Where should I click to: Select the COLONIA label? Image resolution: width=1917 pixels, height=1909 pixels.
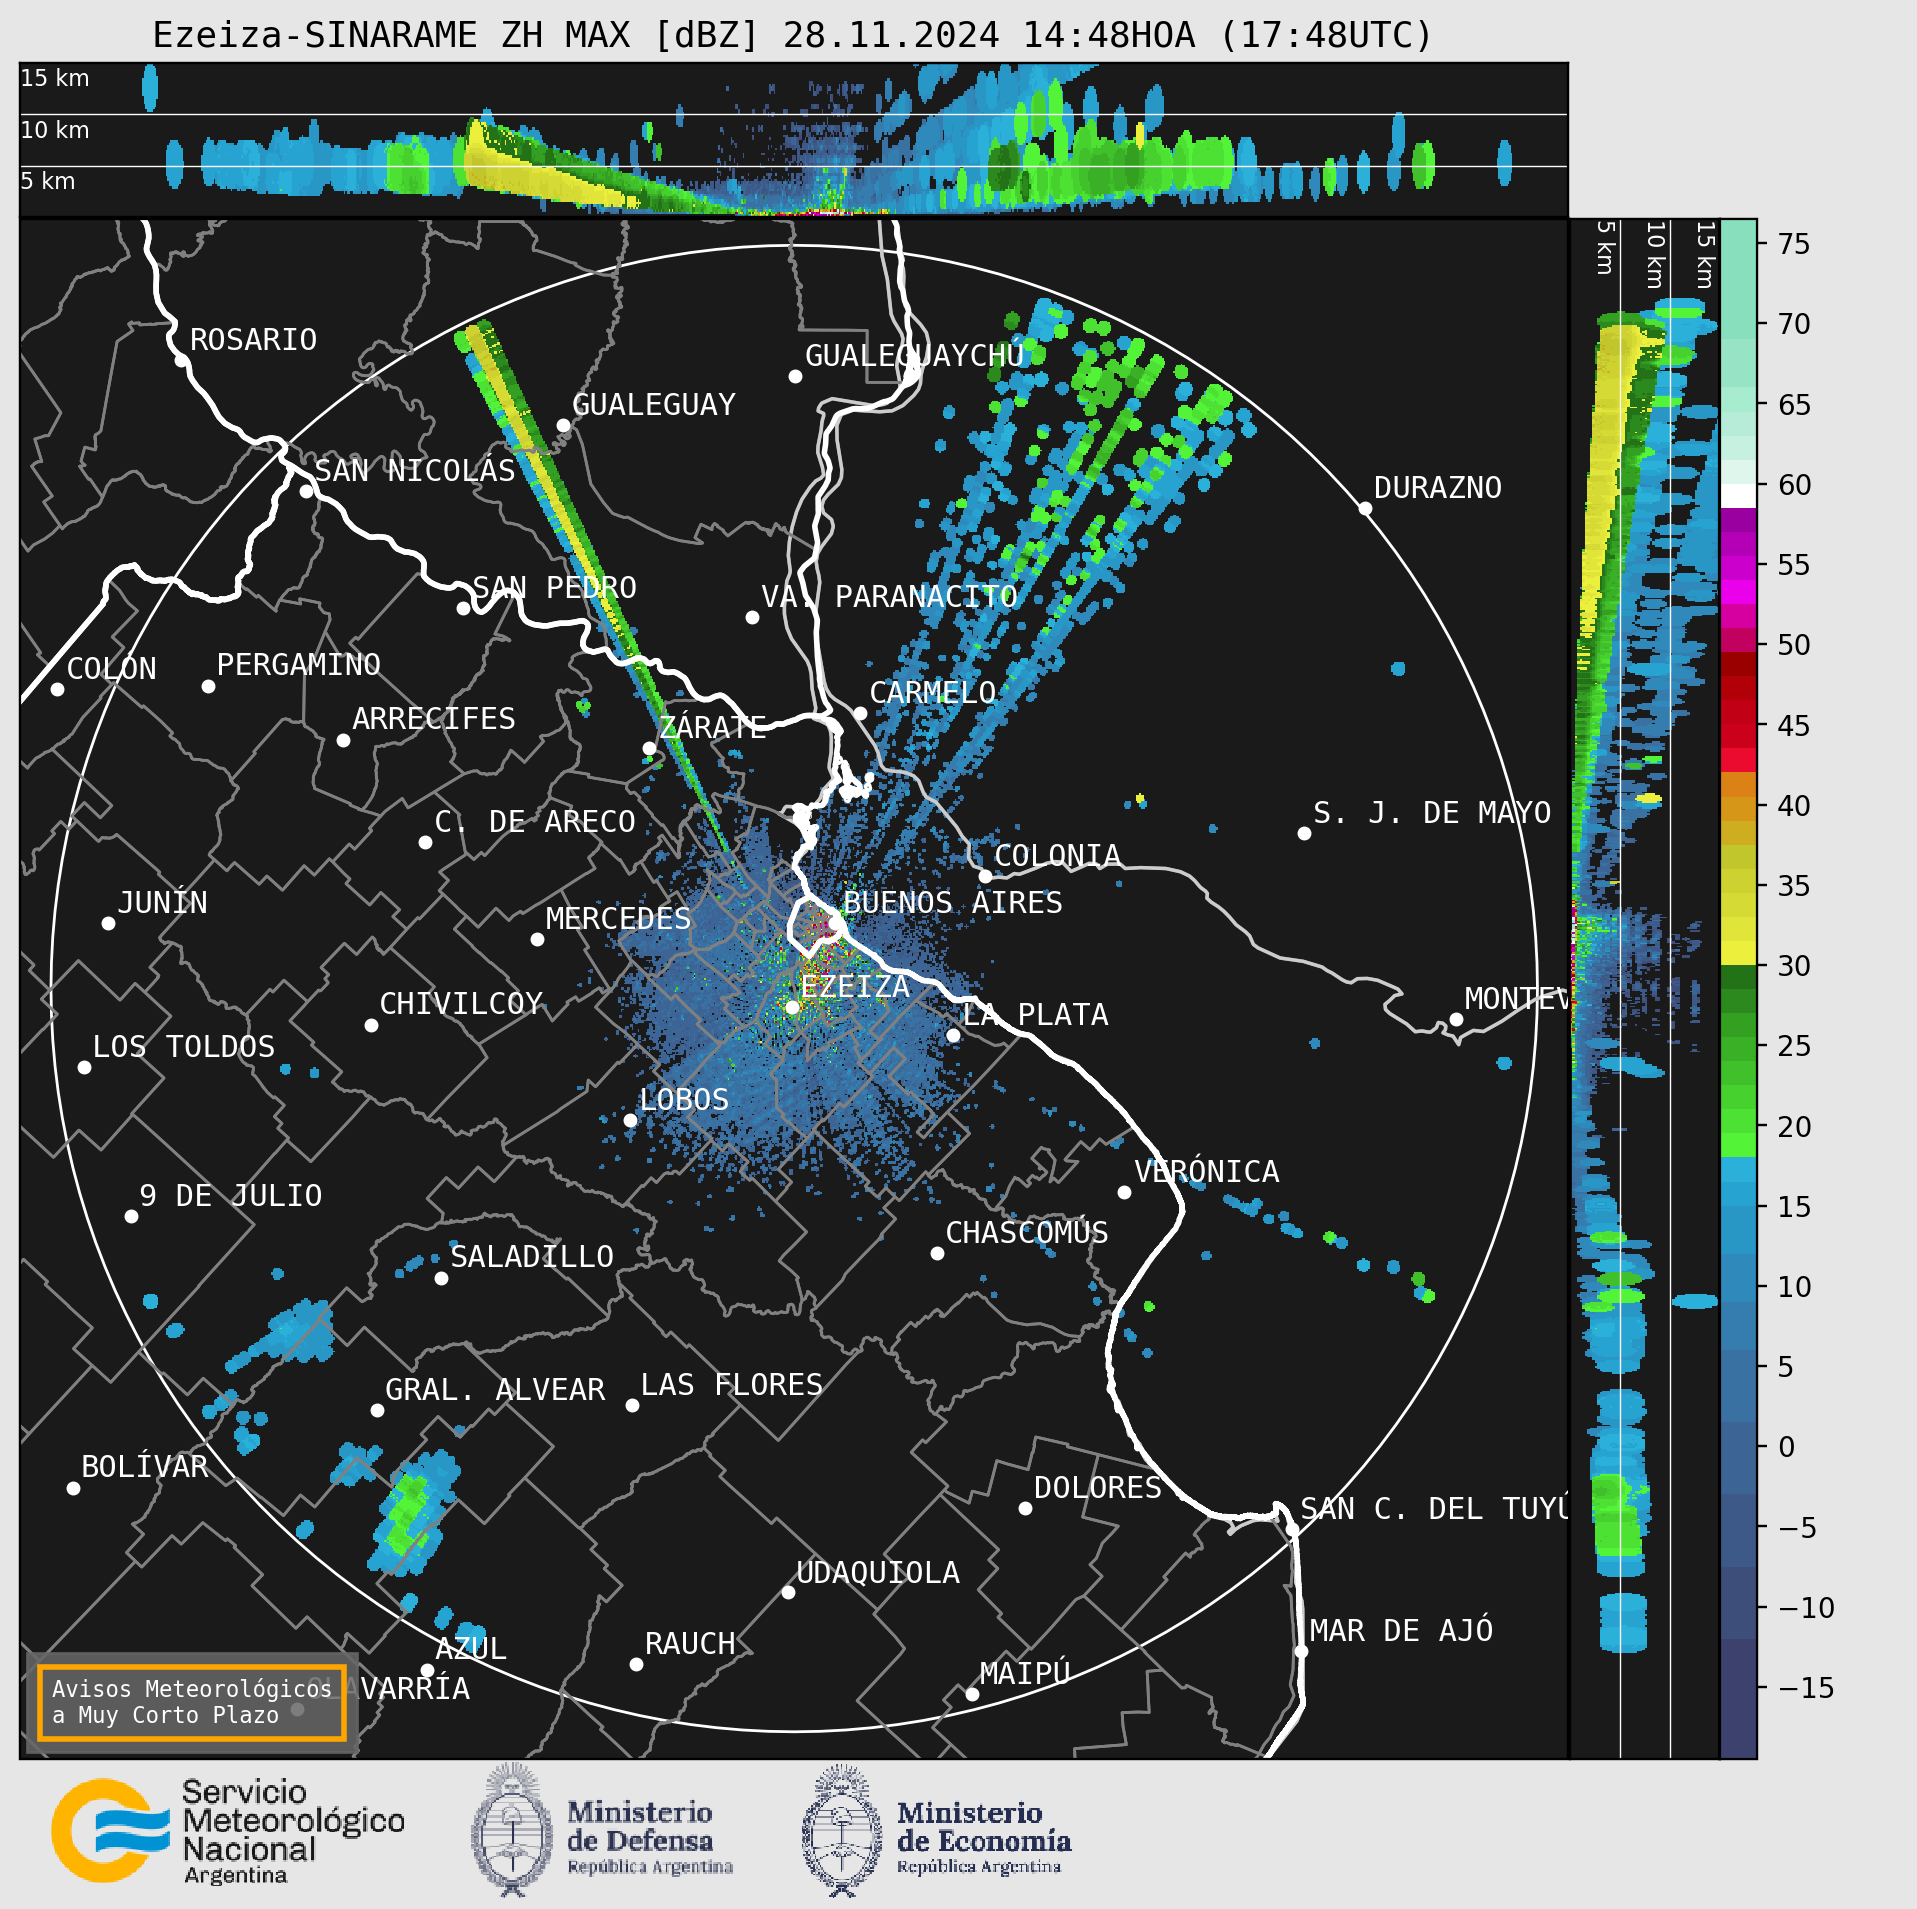[1057, 856]
